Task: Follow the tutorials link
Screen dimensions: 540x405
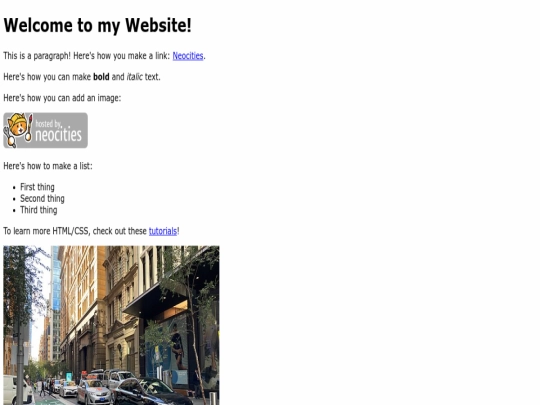Action: 163,231
